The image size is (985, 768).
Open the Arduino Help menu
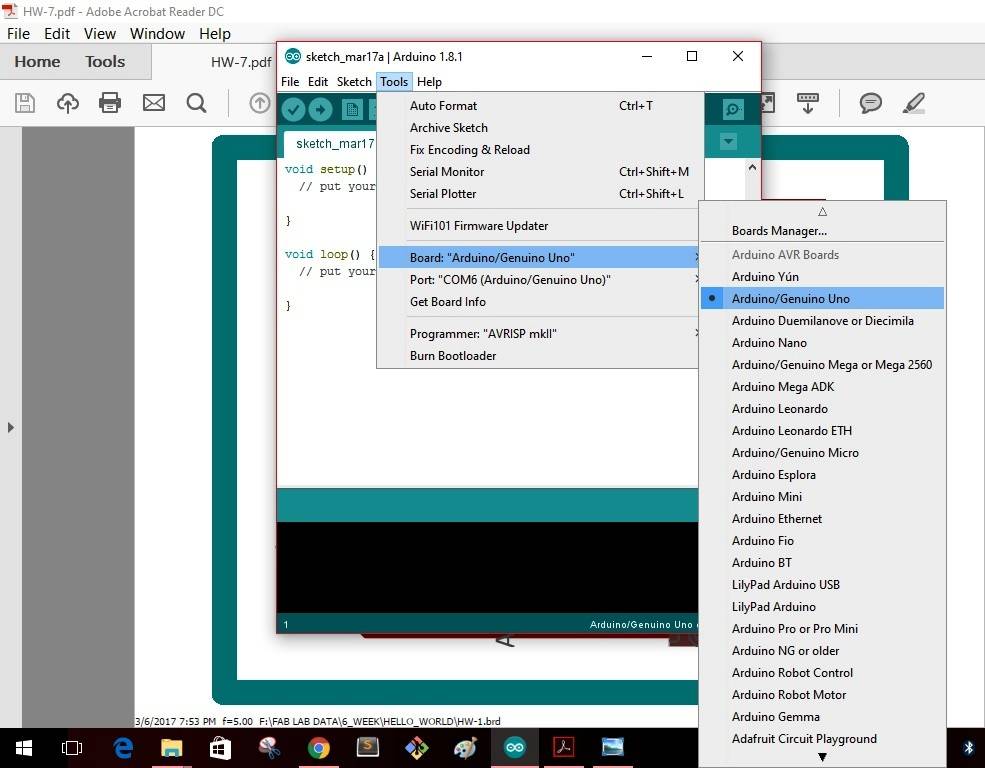[x=429, y=82]
